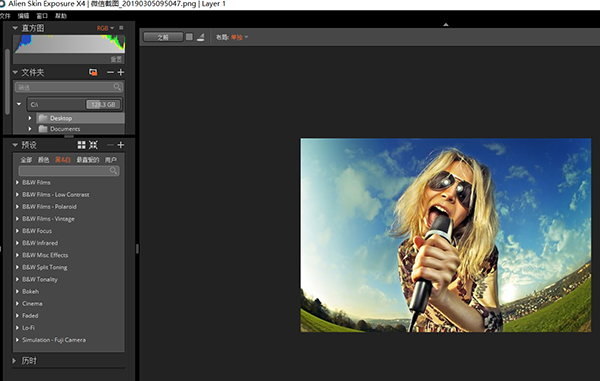Click the presets search input field
This screenshot has width=600, height=381.
[69, 171]
